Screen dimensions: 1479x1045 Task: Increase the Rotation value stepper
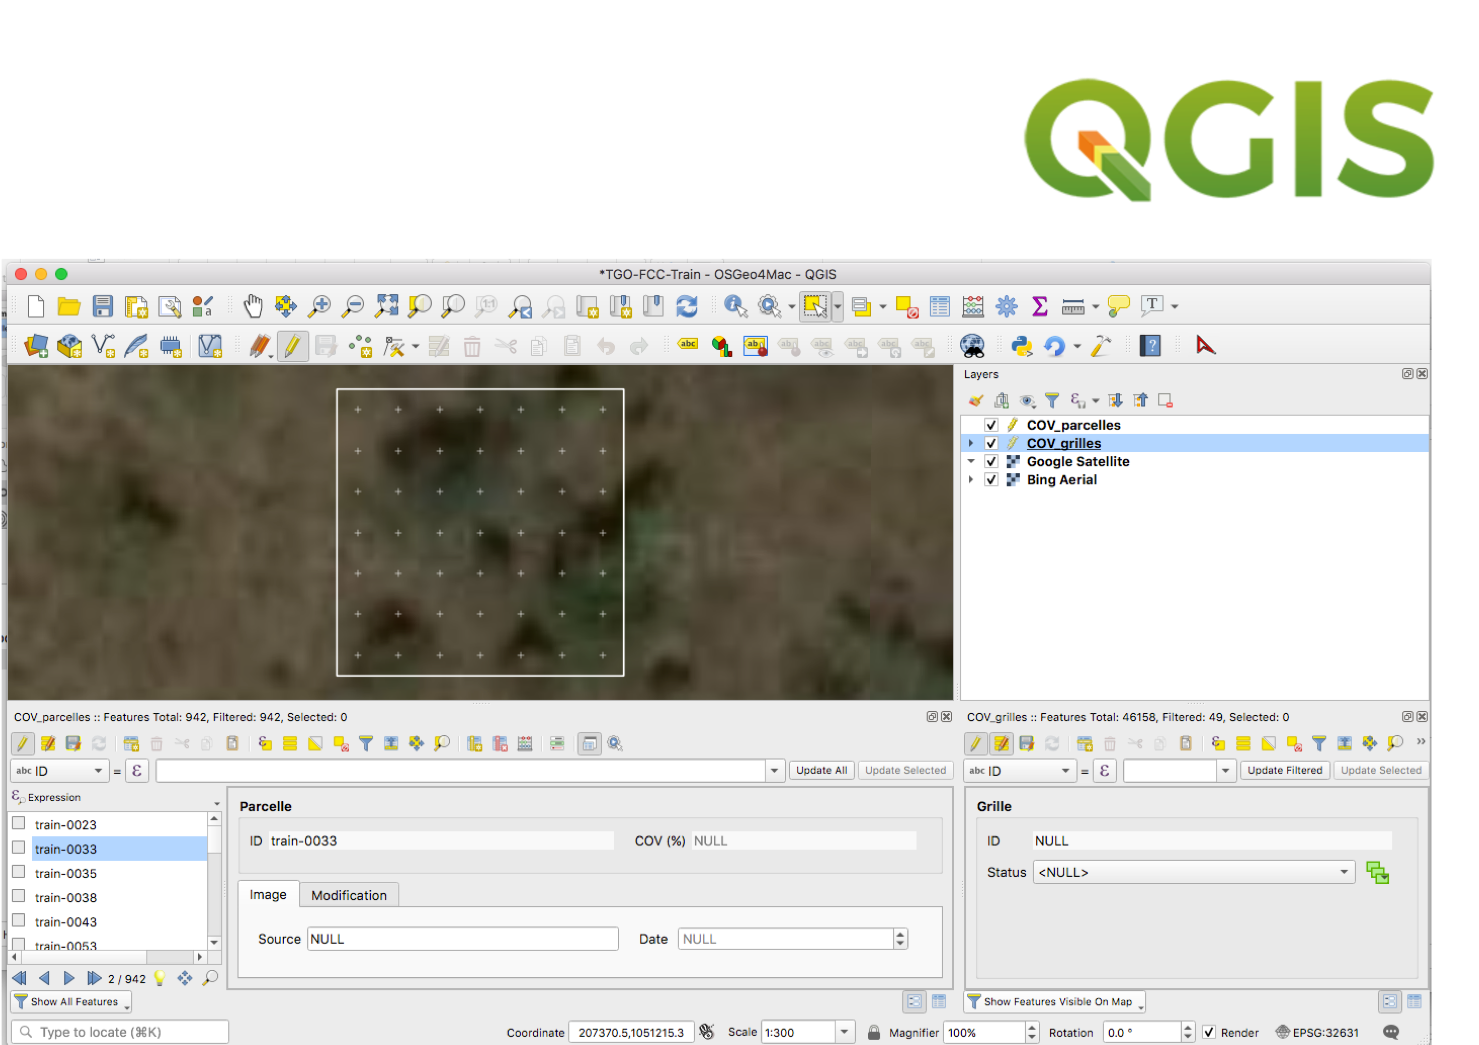pyautogui.click(x=1188, y=1027)
